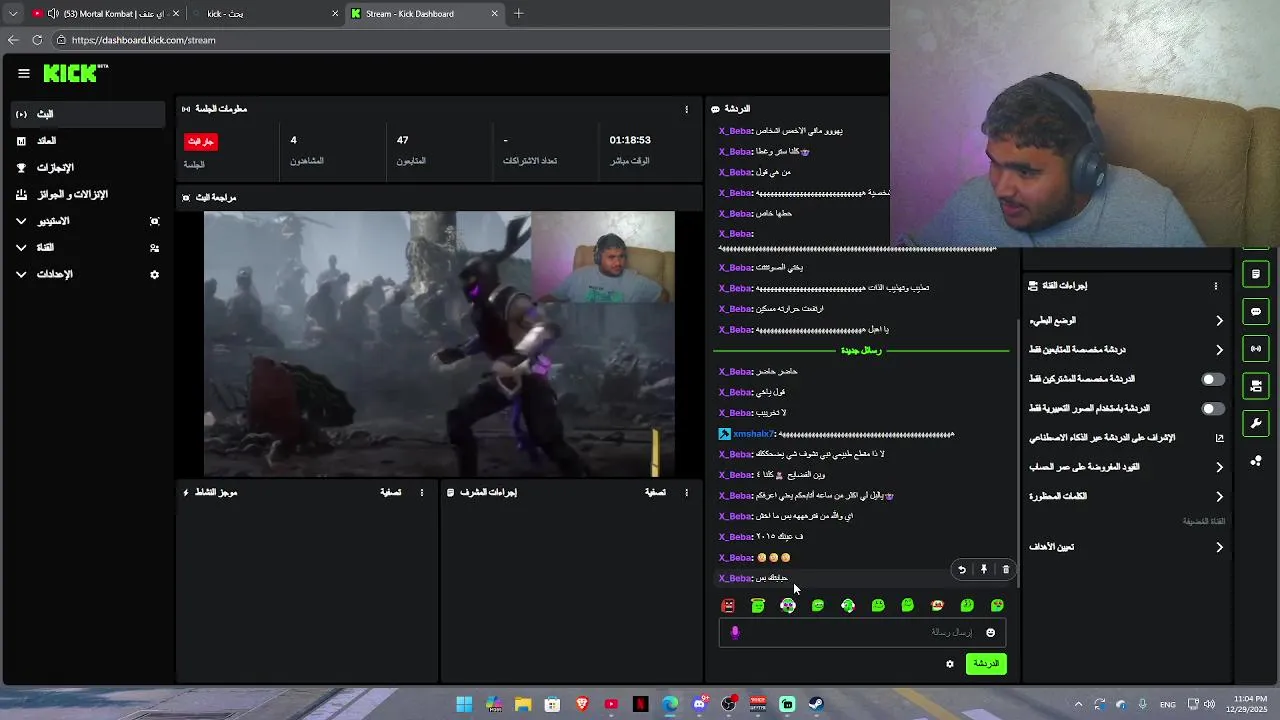Viewport: 1280px width, 720px height.
Task: Click the three-dots cluster icon in right strip
Action: pyautogui.click(x=1256, y=461)
